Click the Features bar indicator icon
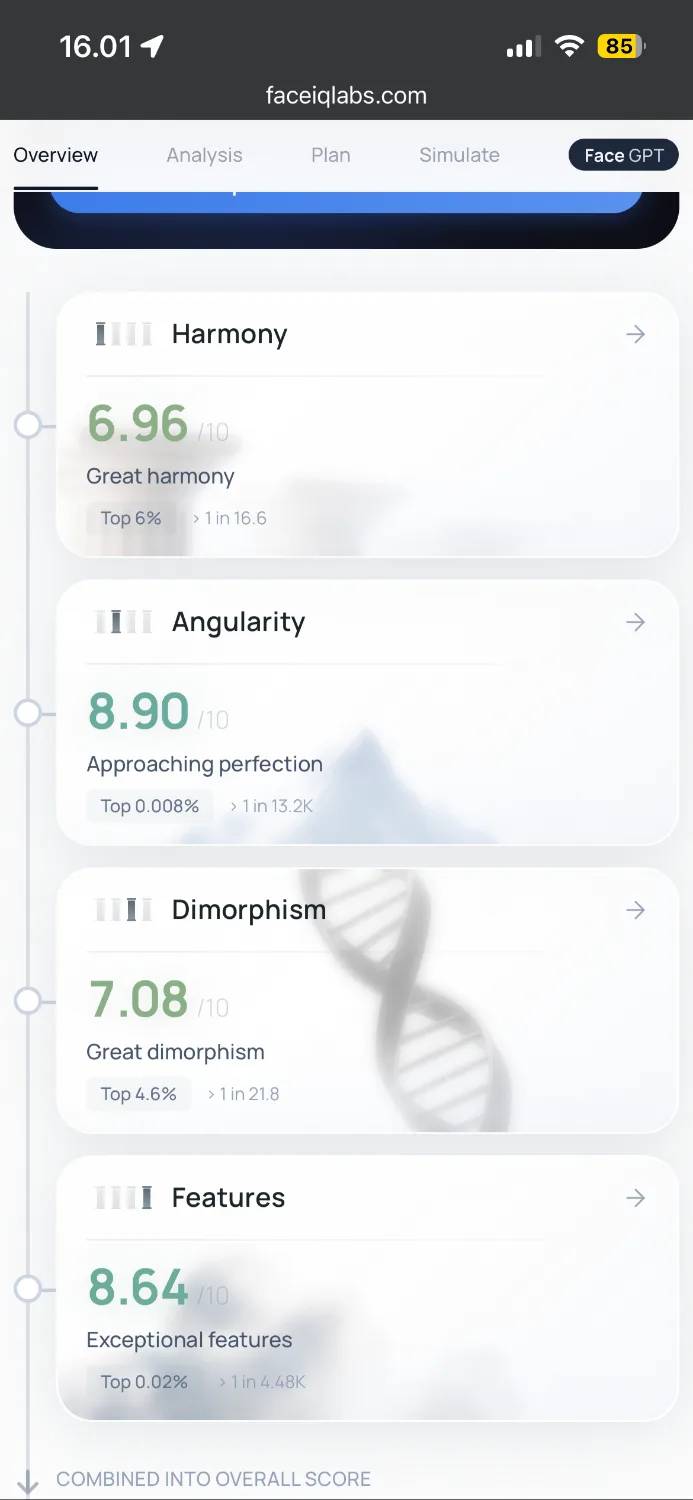This screenshot has width=693, height=1500. (x=123, y=1198)
